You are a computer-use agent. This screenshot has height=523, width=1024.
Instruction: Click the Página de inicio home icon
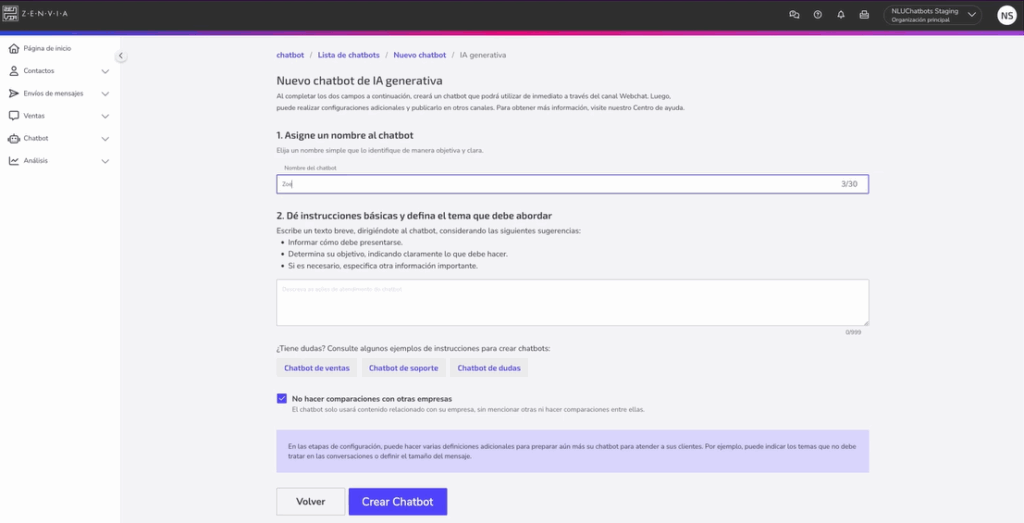click(x=13, y=49)
